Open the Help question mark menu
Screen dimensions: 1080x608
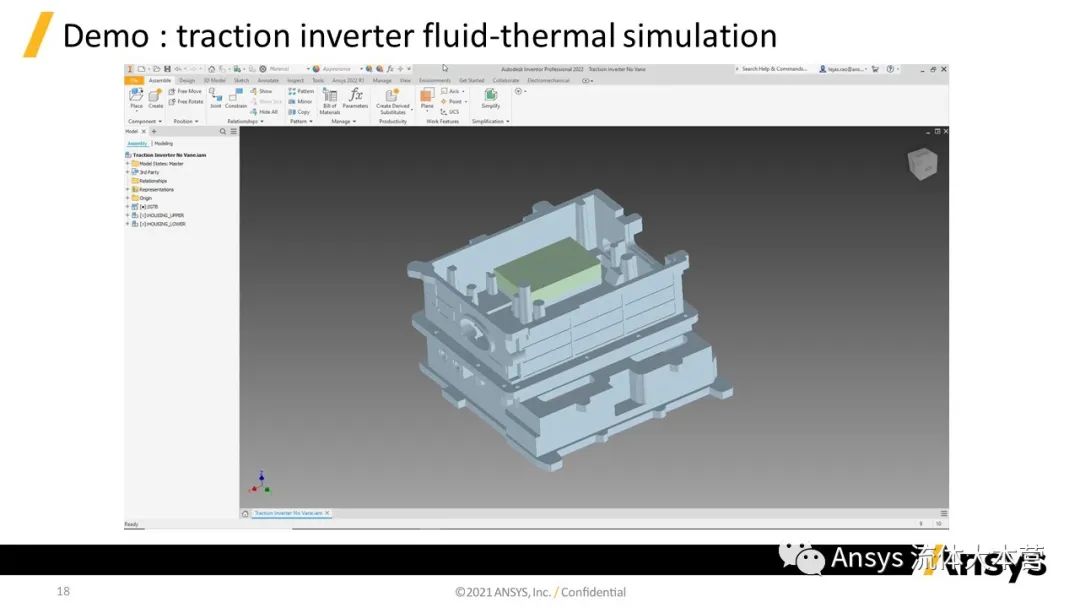[891, 69]
